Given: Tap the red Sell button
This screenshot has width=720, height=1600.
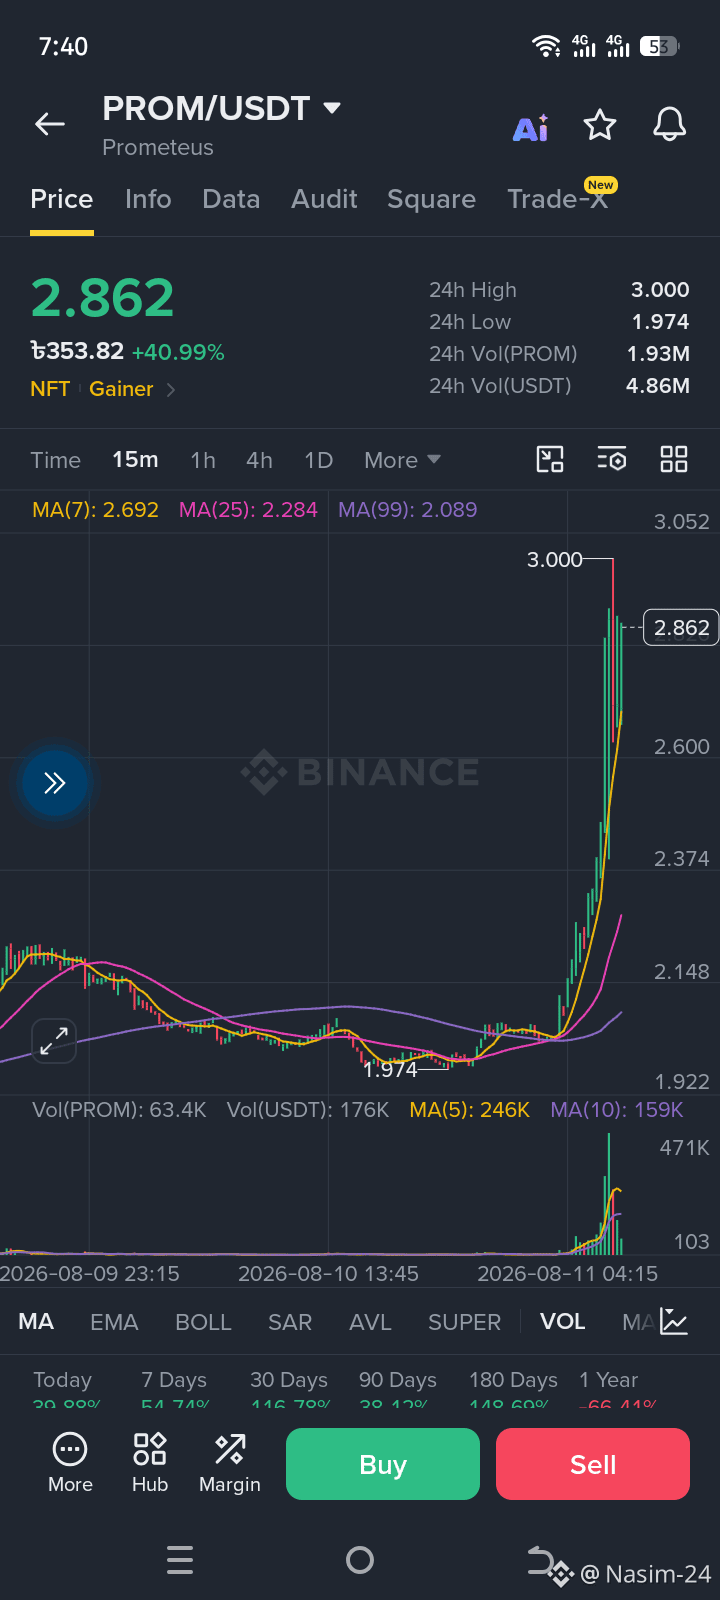Looking at the screenshot, I should (593, 1464).
